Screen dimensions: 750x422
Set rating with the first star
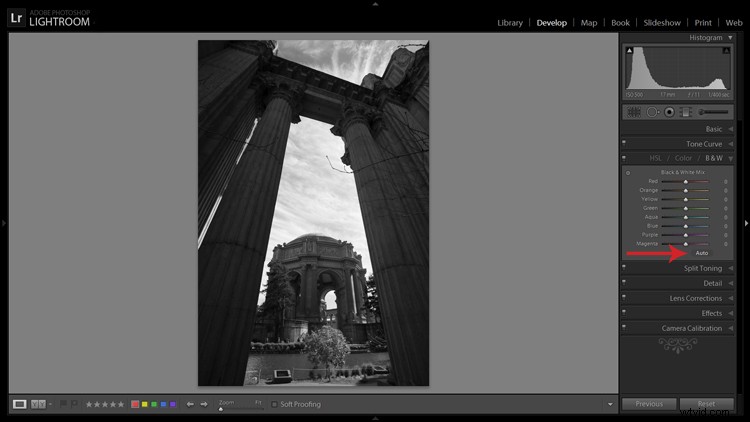tap(89, 404)
